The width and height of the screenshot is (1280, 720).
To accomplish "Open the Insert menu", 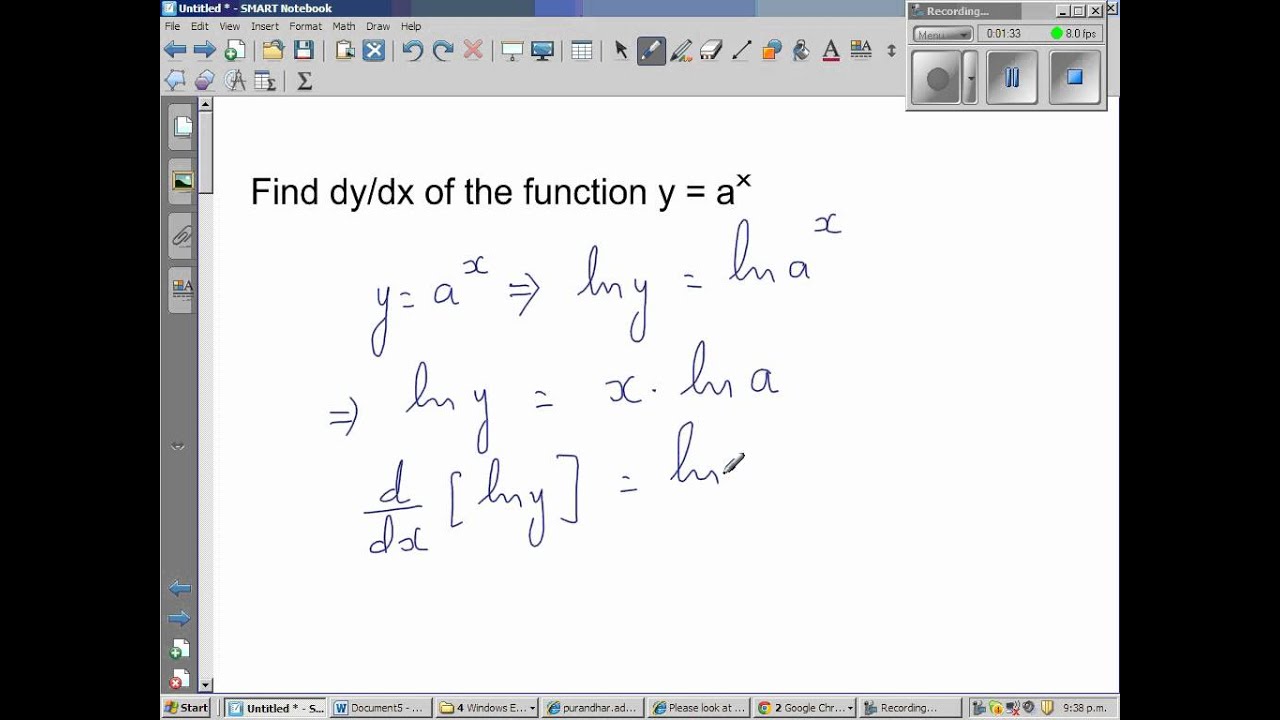I will pyautogui.click(x=265, y=26).
